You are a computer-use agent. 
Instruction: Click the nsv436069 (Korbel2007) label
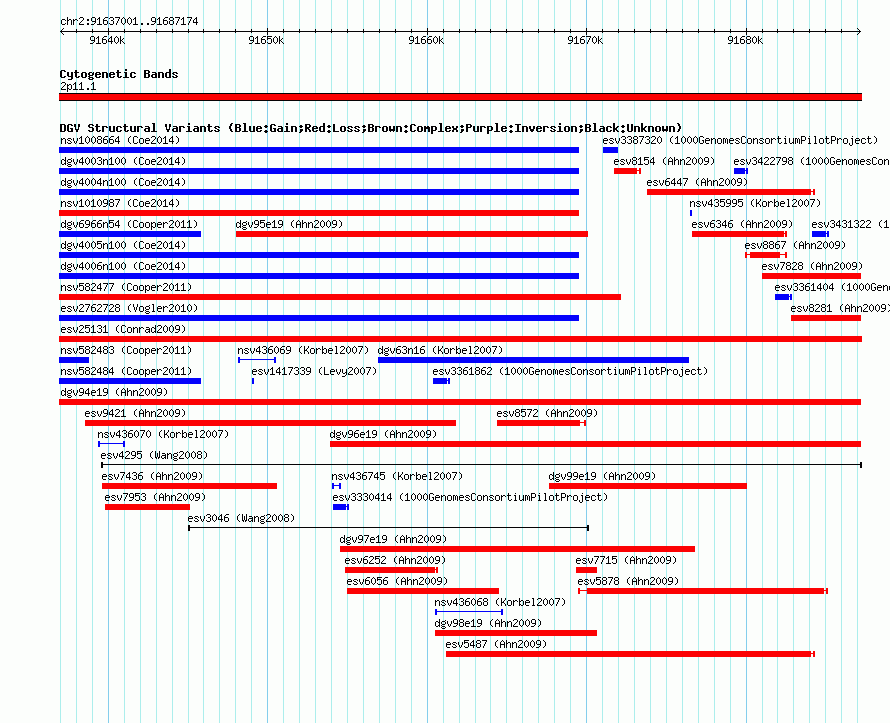303,350
